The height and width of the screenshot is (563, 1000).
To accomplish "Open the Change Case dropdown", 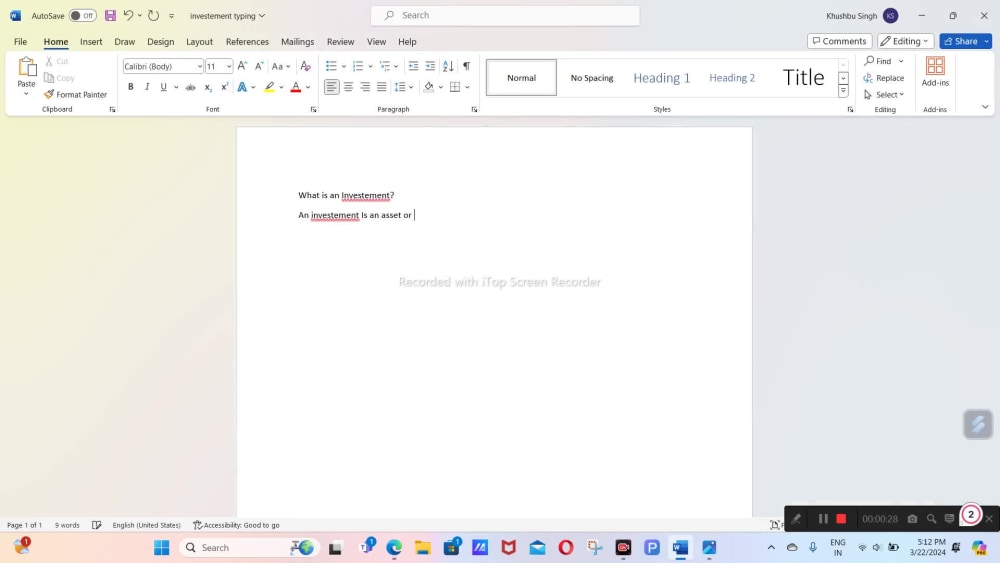I will click(x=281, y=66).
